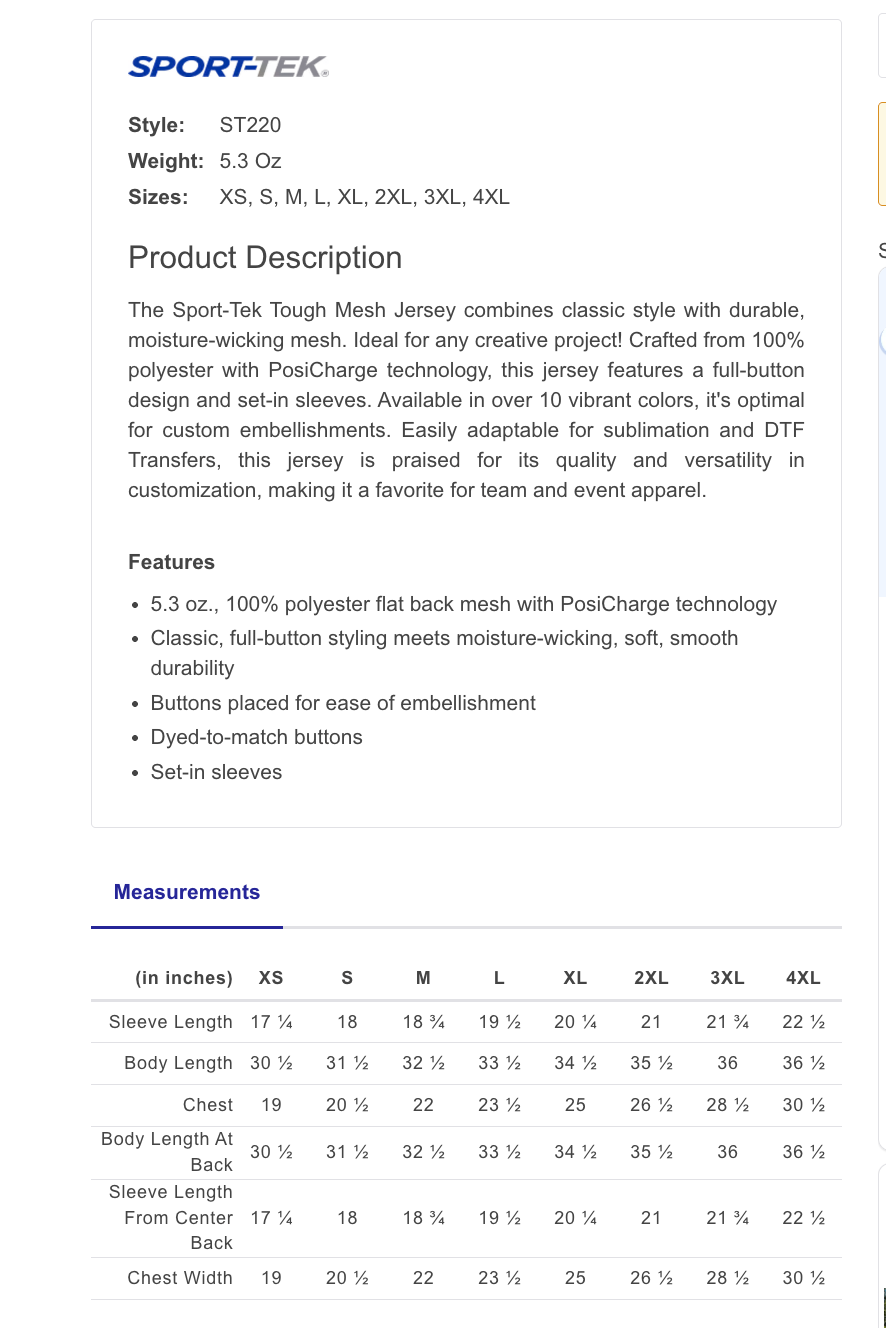Click the 2XL column header
This screenshot has width=886, height=1328.
tap(651, 978)
